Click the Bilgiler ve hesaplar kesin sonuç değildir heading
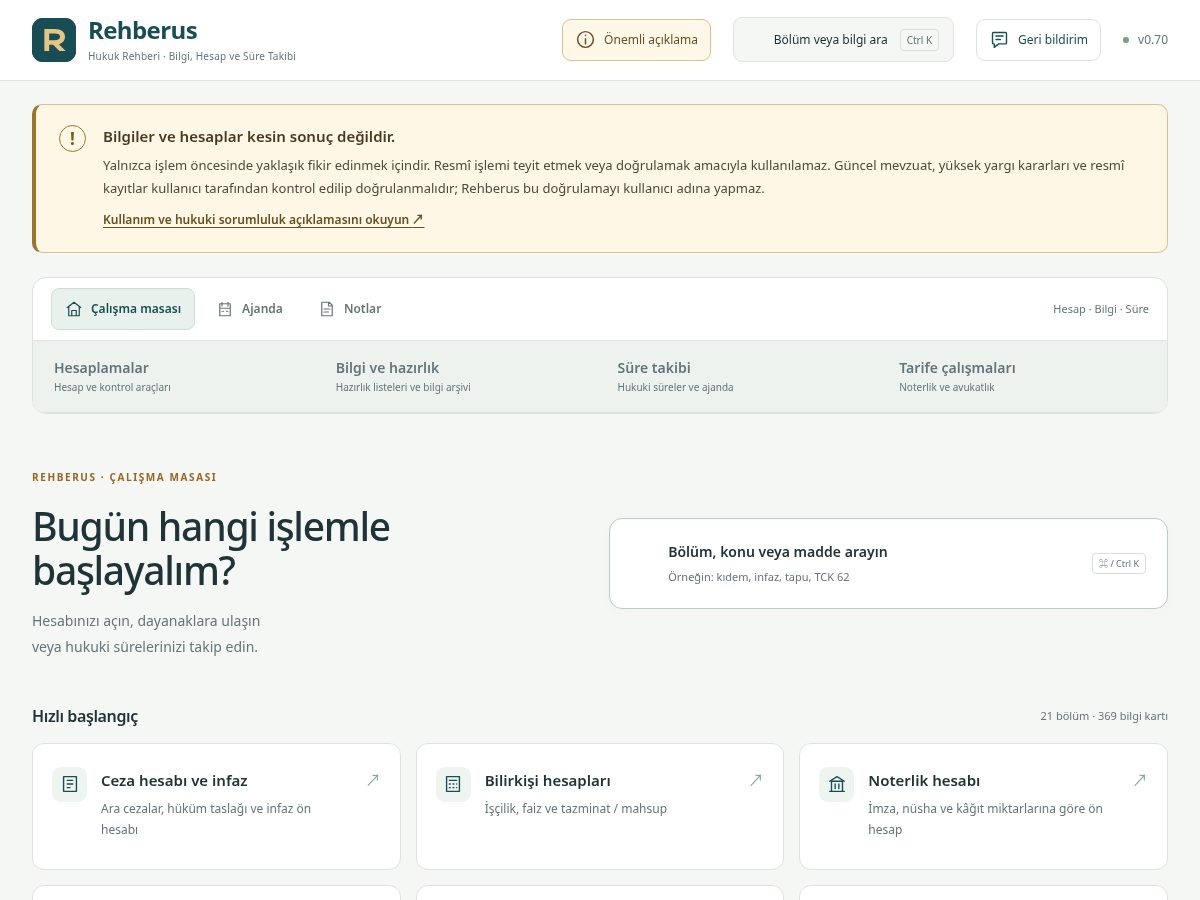This screenshot has width=1200, height=900. pyautogui.click(x=249, y=137)
